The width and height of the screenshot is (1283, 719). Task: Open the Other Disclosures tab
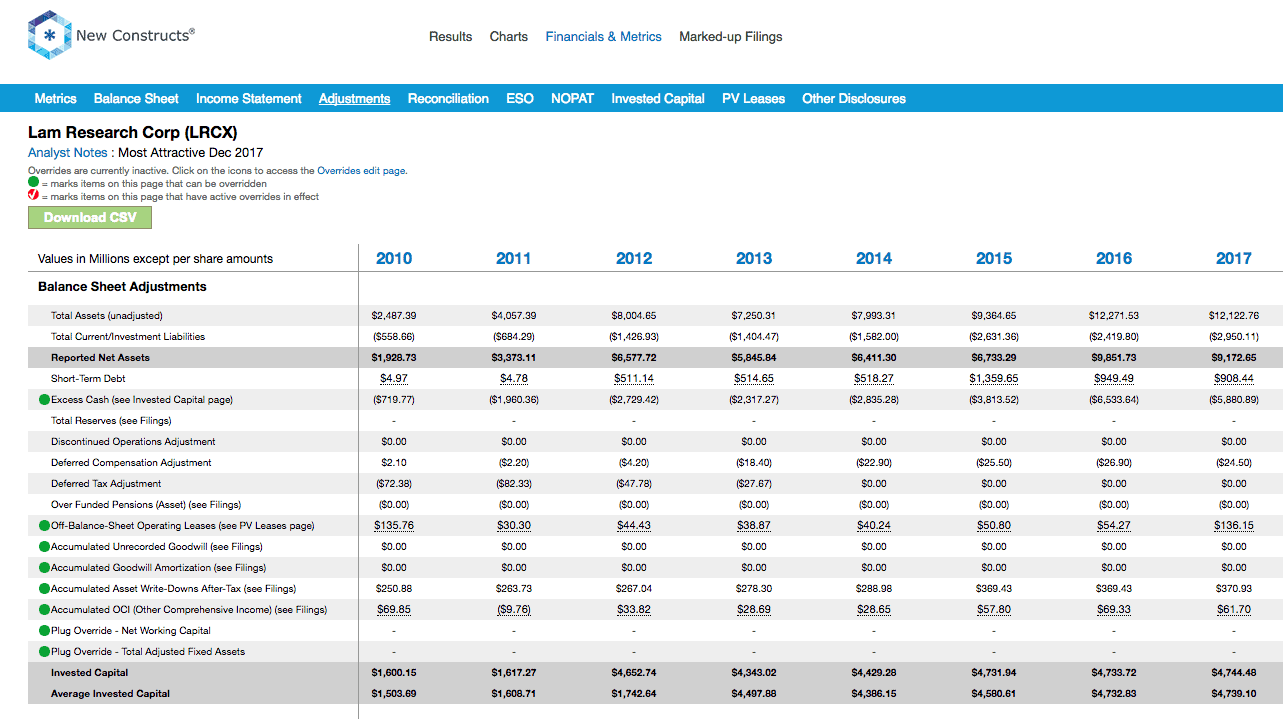[854, 98]
